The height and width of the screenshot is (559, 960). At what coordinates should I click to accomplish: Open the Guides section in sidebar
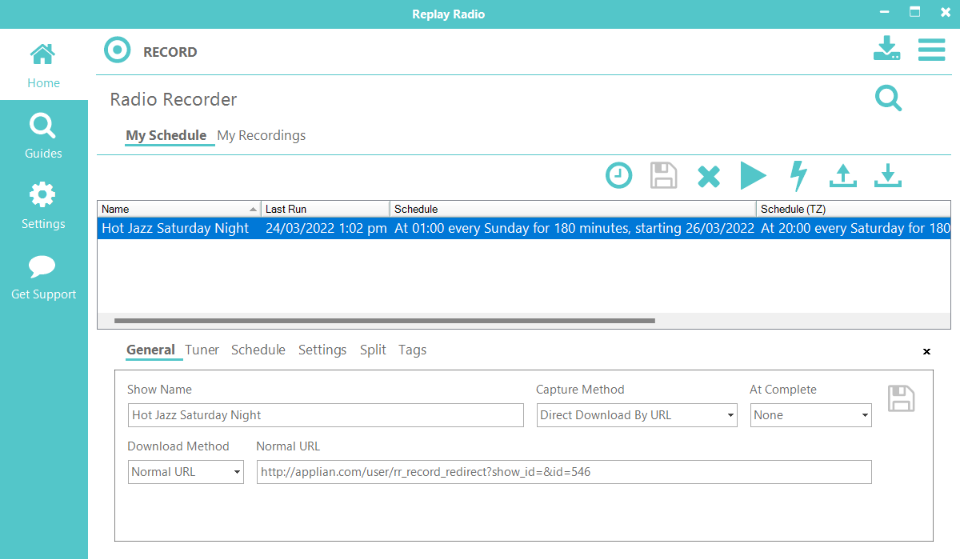[x=43, y=136]
